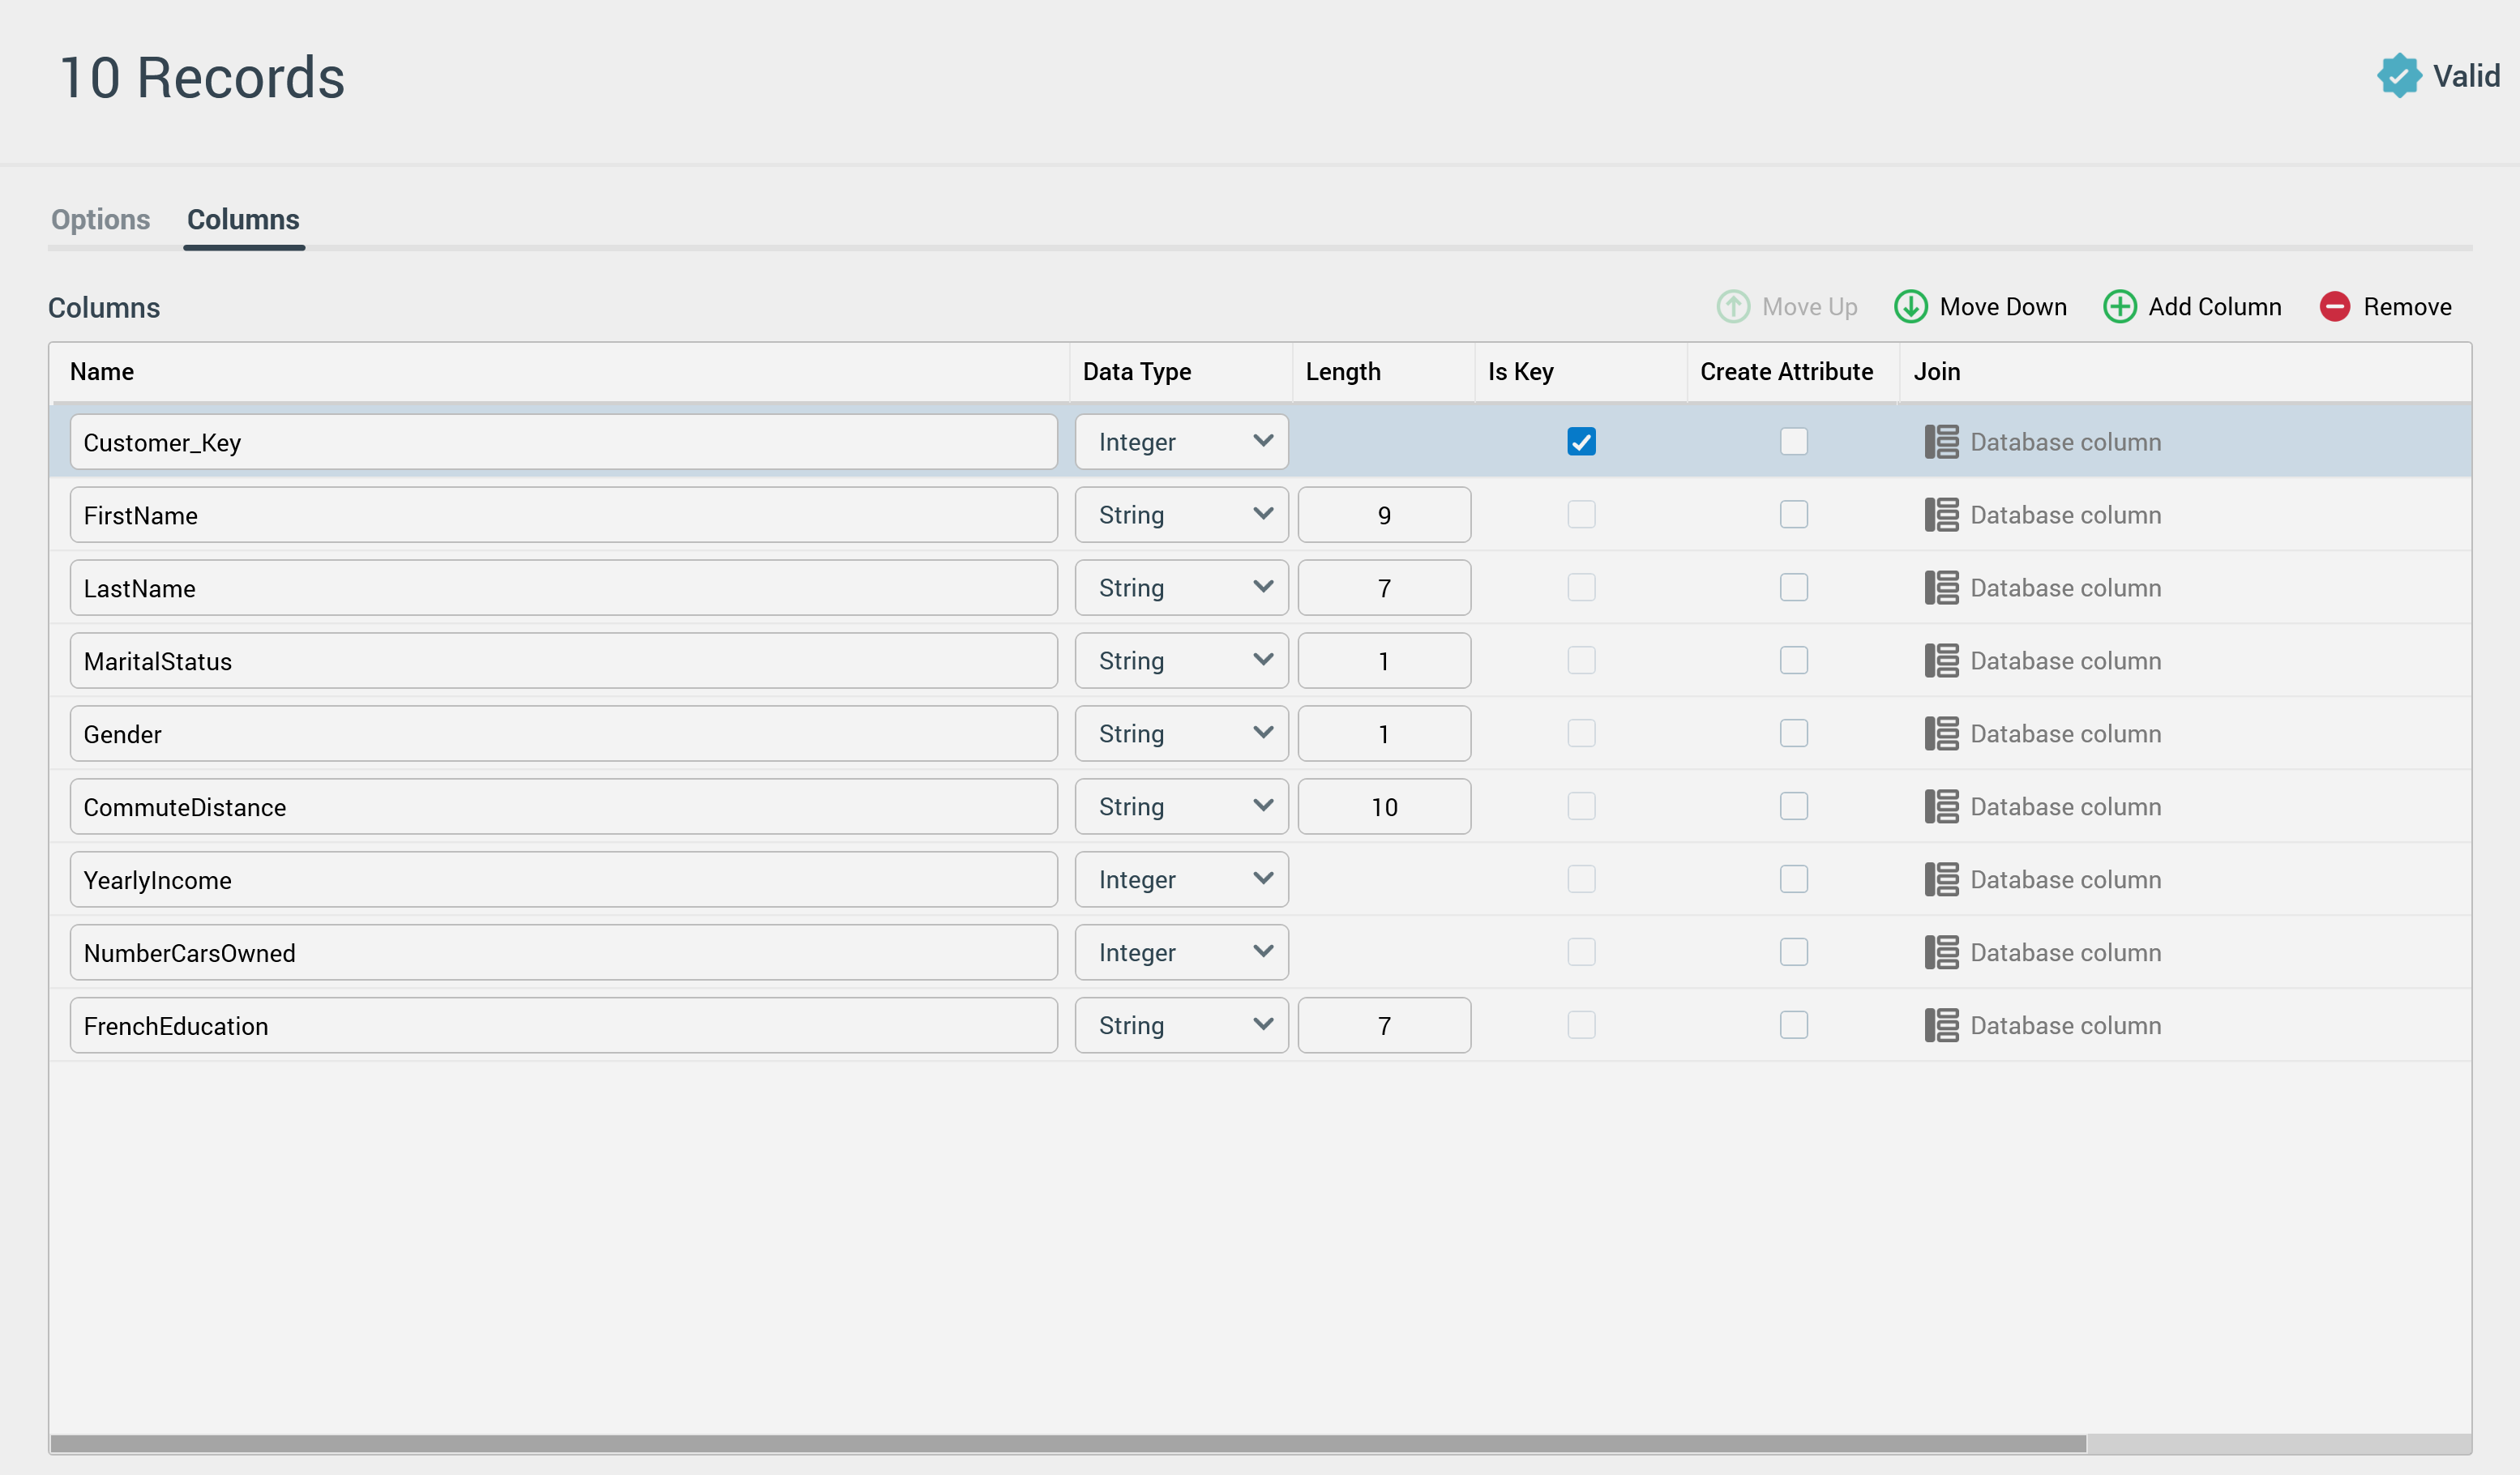Click the Move Down arrow icon
Screen dimensions: 2520x1475
click(x=1910, y=306)
